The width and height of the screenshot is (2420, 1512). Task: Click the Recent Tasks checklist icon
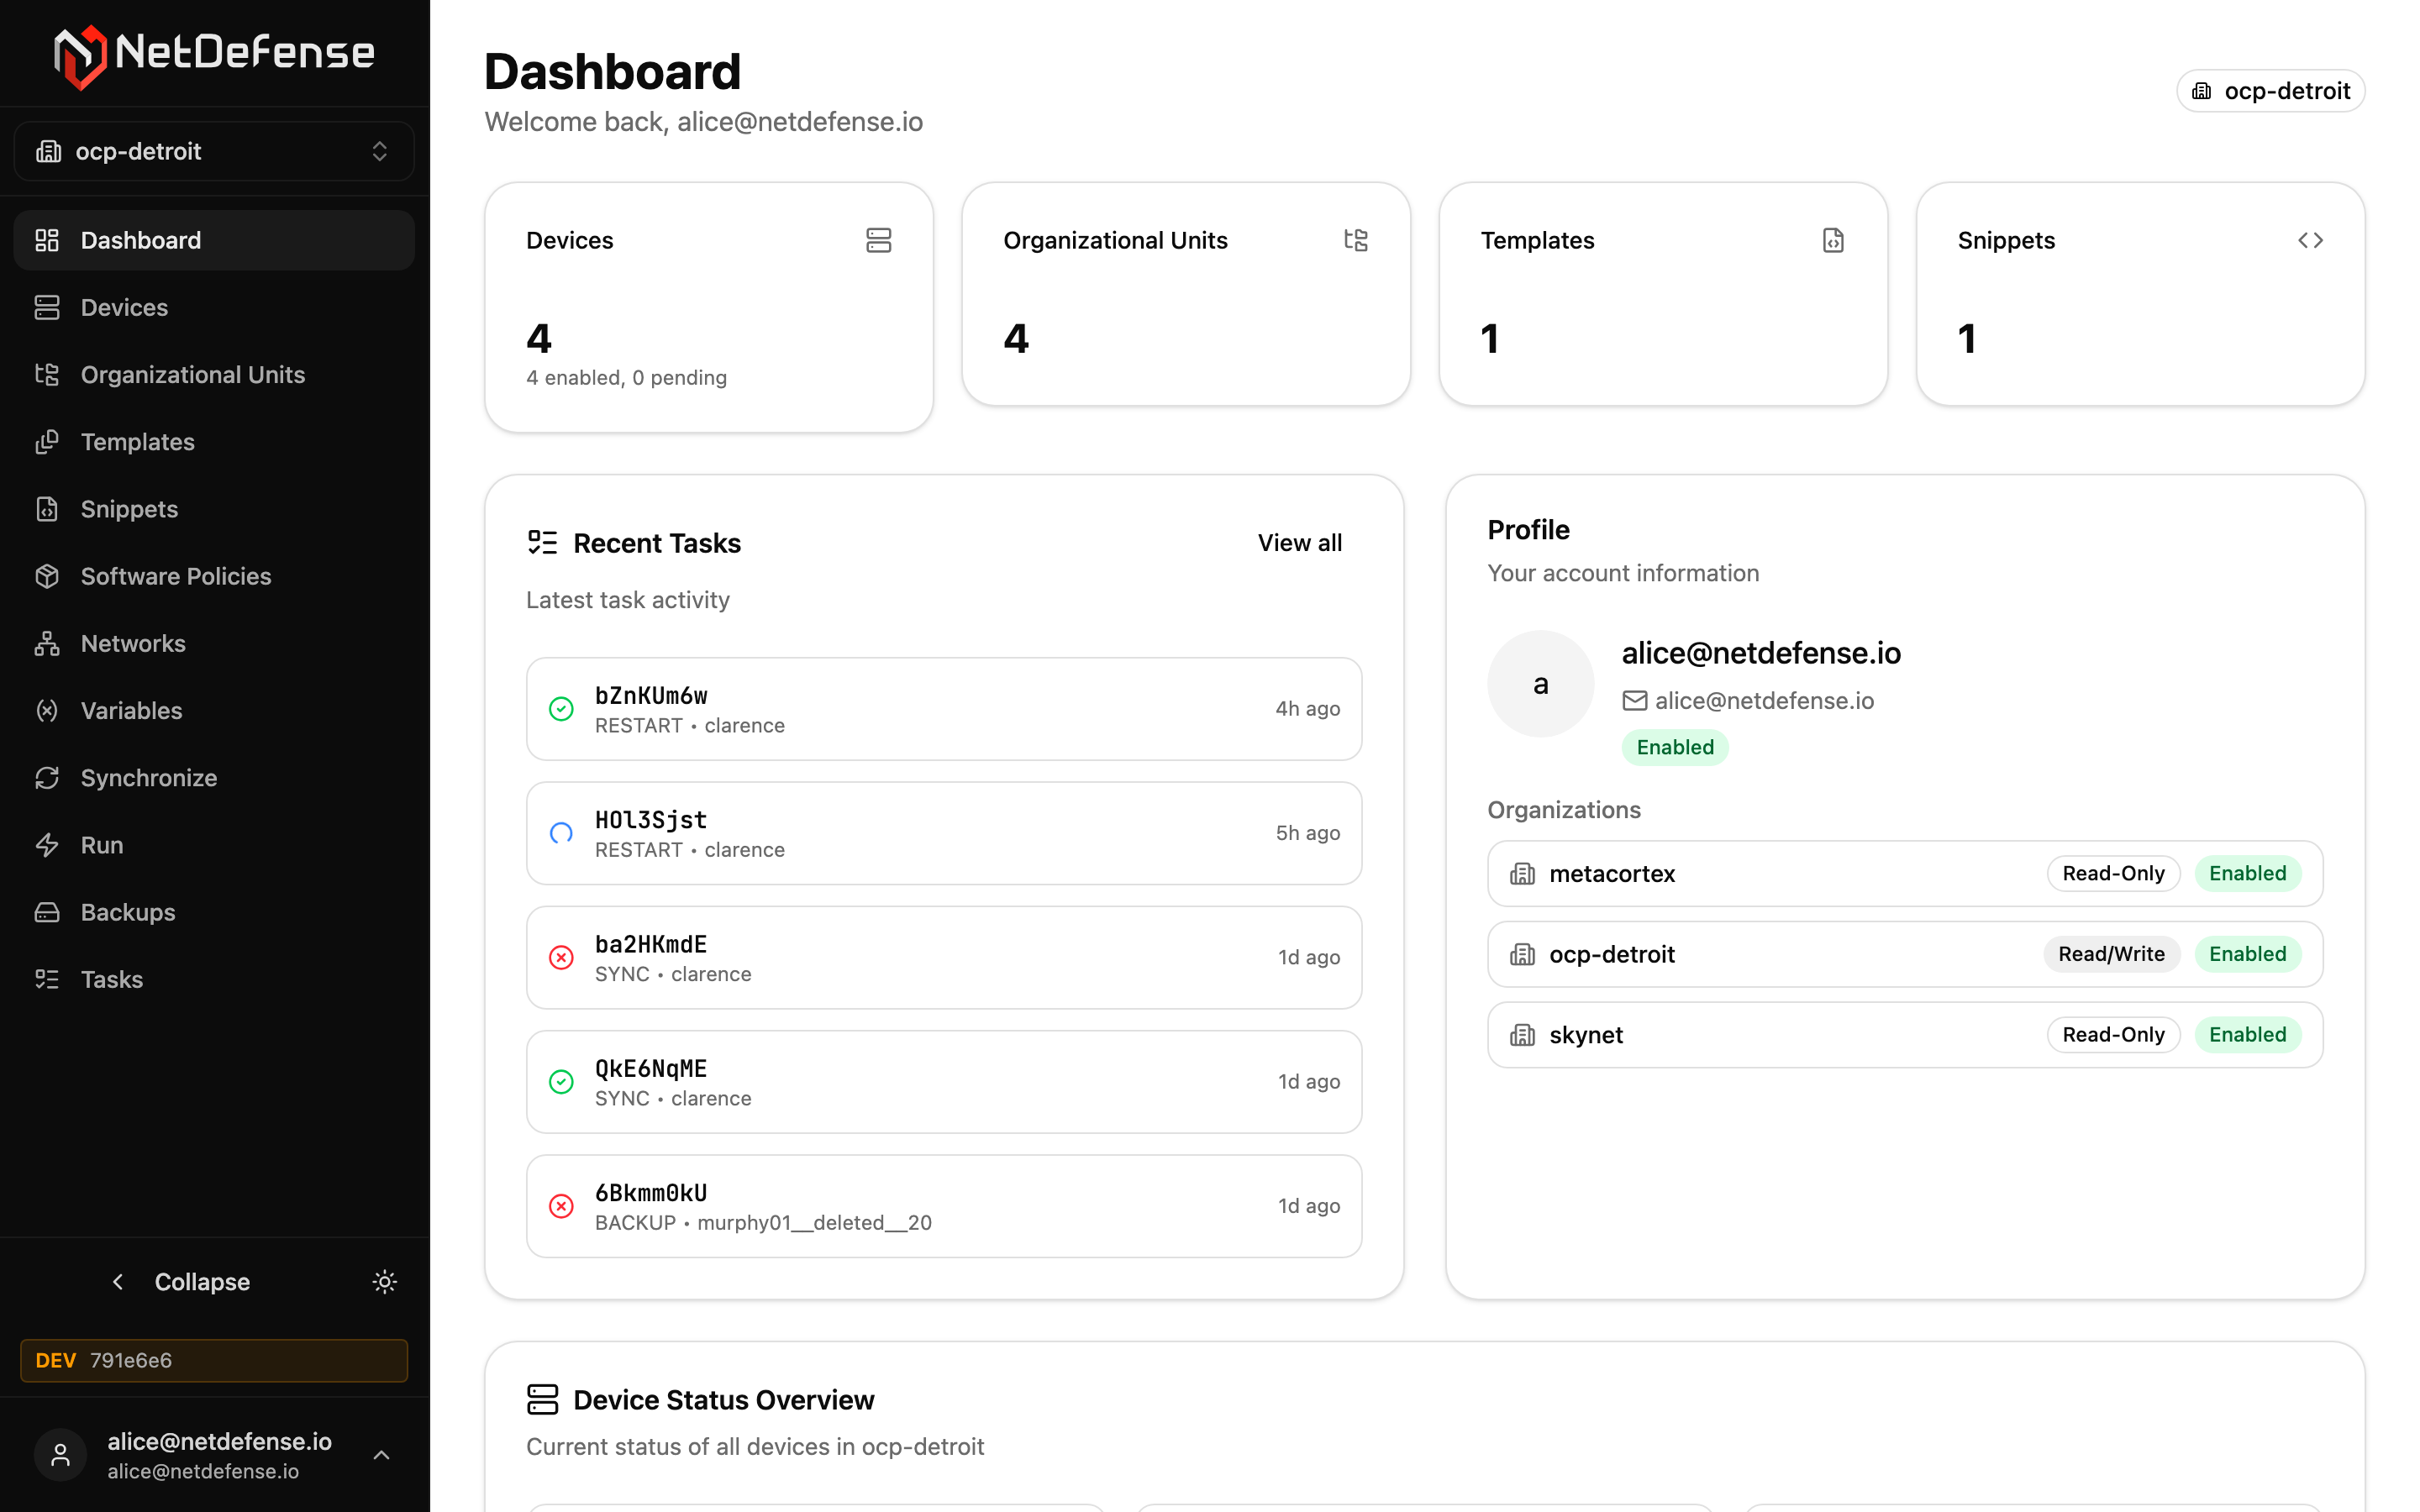tap(542, 543)
